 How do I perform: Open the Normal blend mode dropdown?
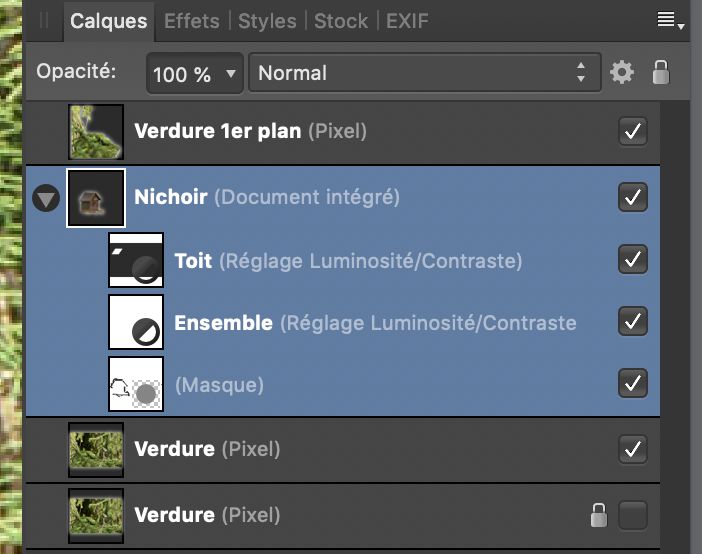click(x=421, y=73)
